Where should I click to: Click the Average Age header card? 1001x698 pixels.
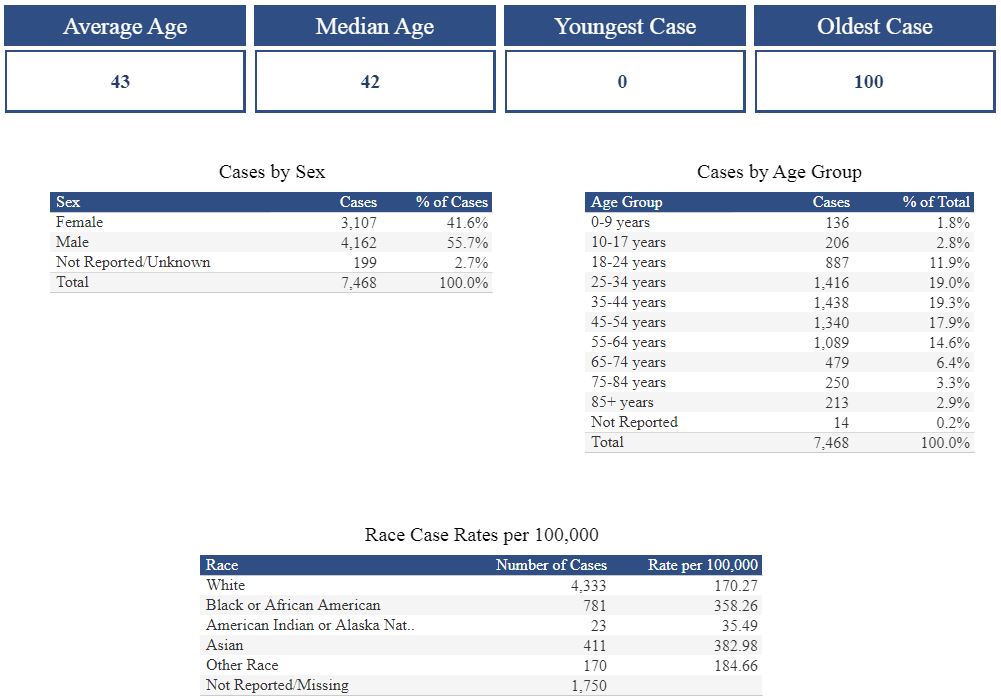(x=125, y=26)
